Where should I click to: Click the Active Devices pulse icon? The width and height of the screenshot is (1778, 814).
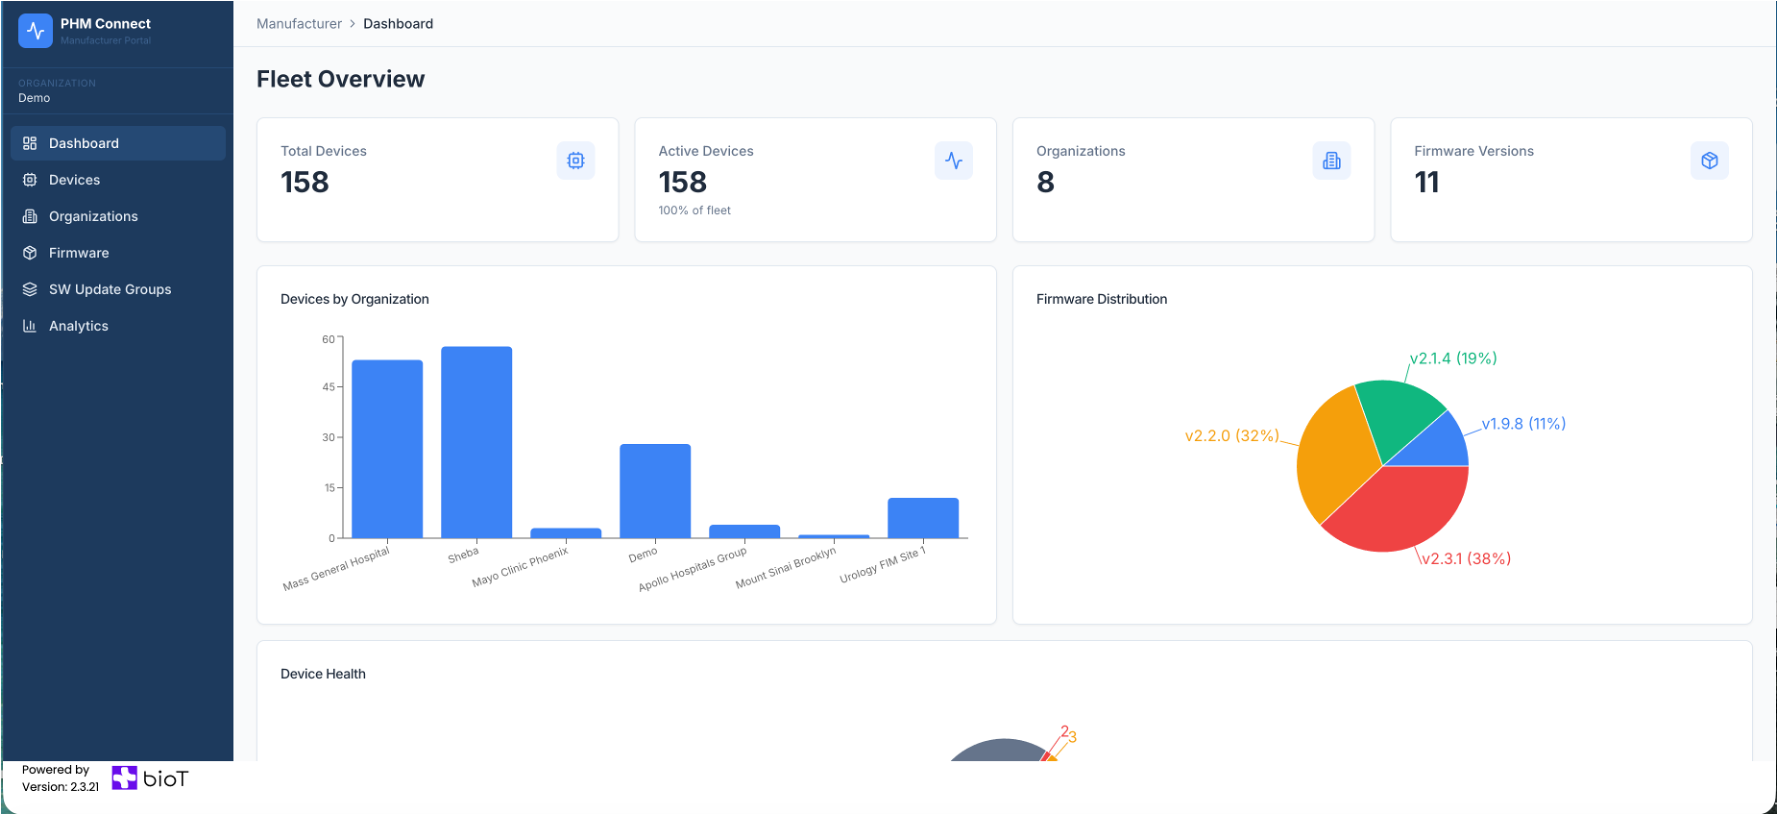pyautogui.click(x=954, y=160)
